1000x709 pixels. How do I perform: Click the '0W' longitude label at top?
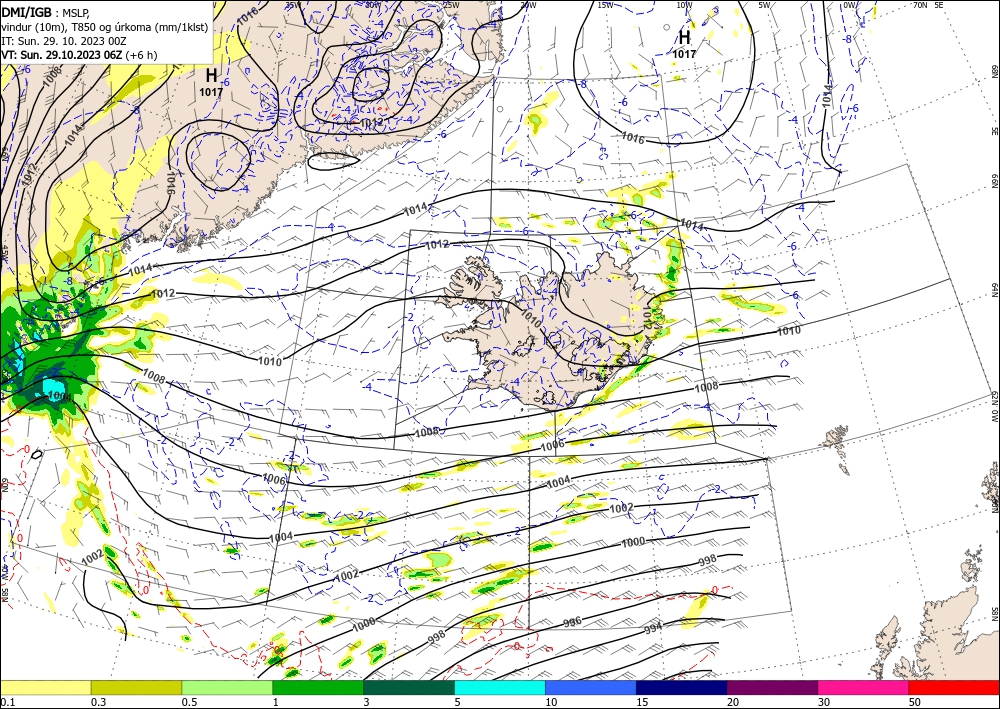(x=849, y=5)
